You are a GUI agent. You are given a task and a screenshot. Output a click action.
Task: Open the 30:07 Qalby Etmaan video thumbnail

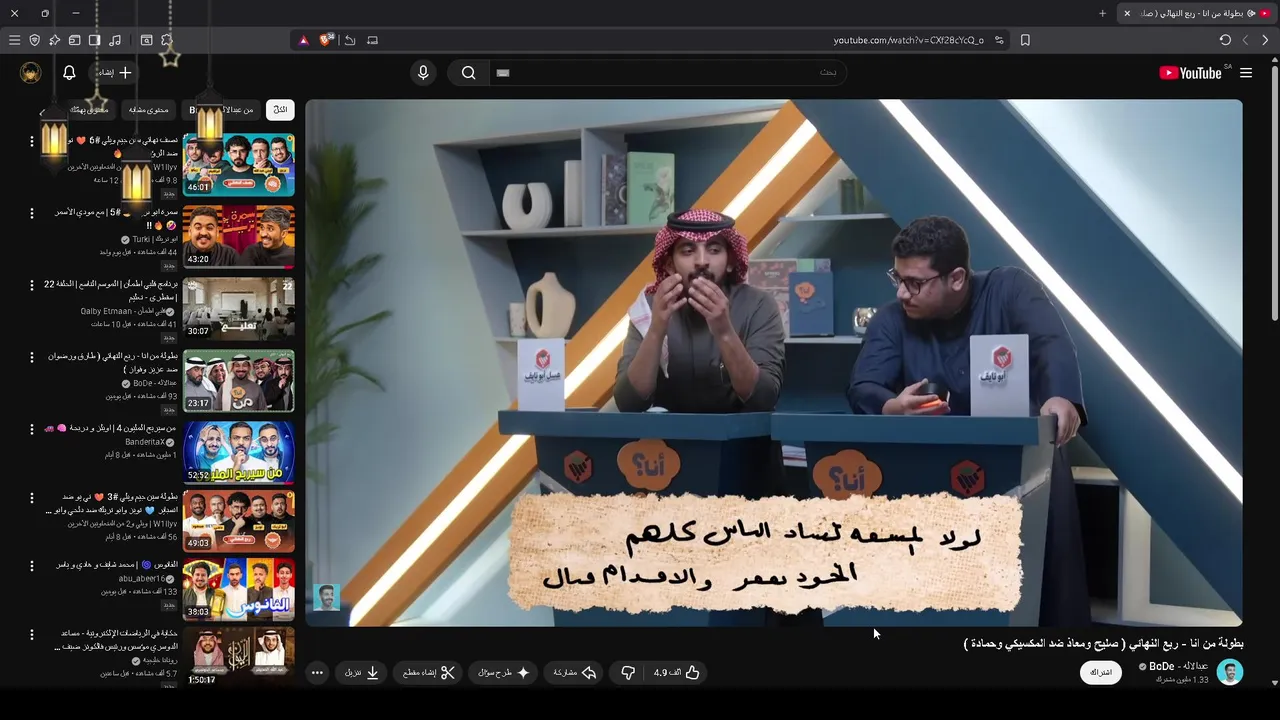238,308
